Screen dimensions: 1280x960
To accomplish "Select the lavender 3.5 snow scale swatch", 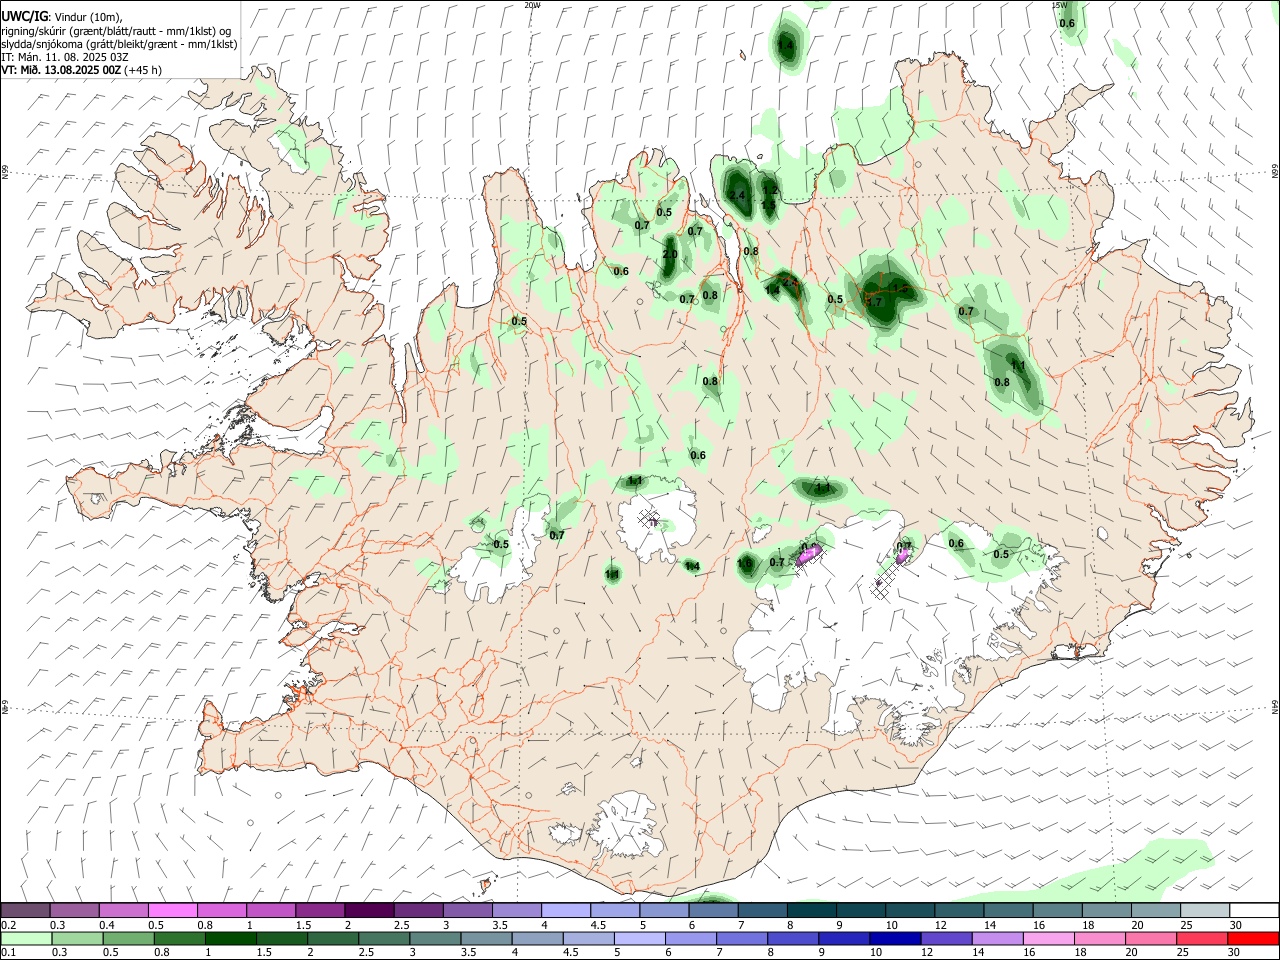I will pyautogui.click(x=516, y=910).
